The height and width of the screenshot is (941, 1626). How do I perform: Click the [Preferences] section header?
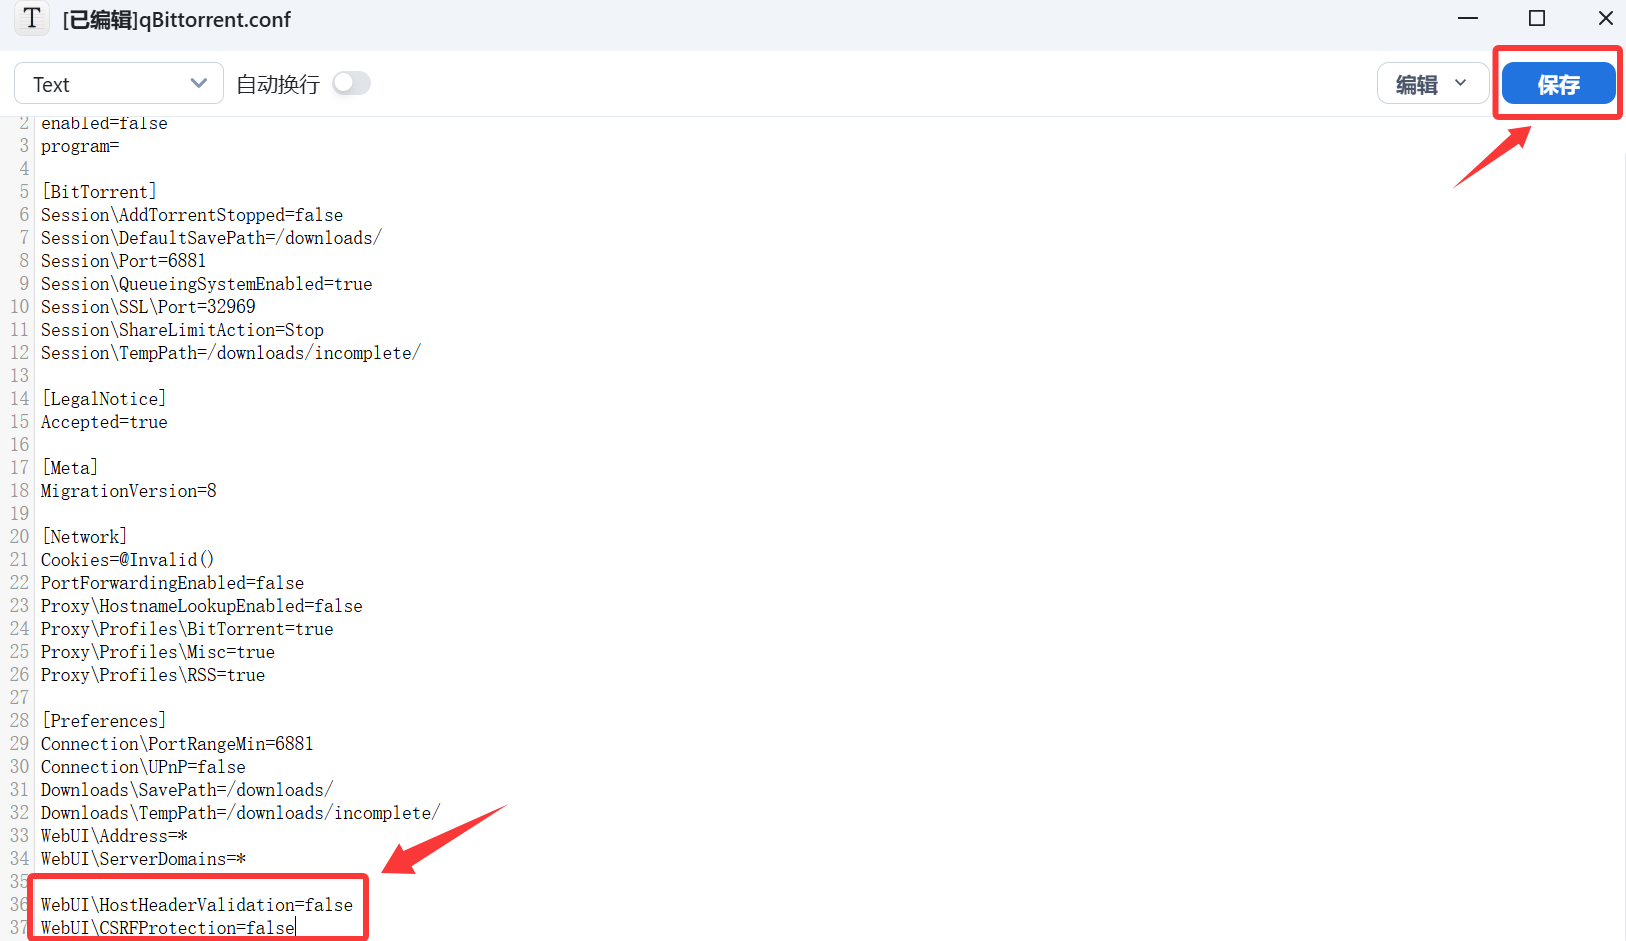pyautogui.click(x=104, y=721)
